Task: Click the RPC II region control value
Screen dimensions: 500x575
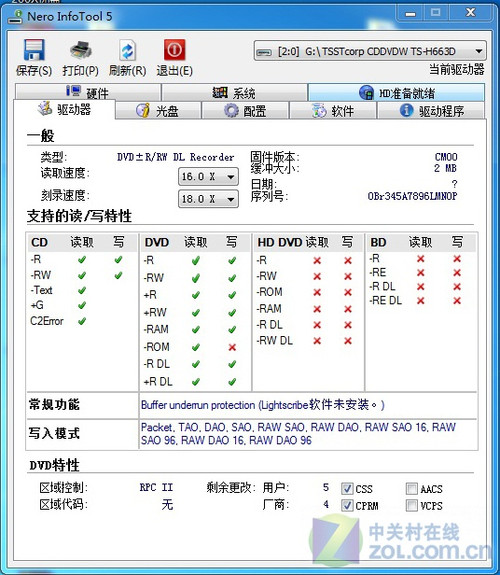Action: tap(156, 487)
